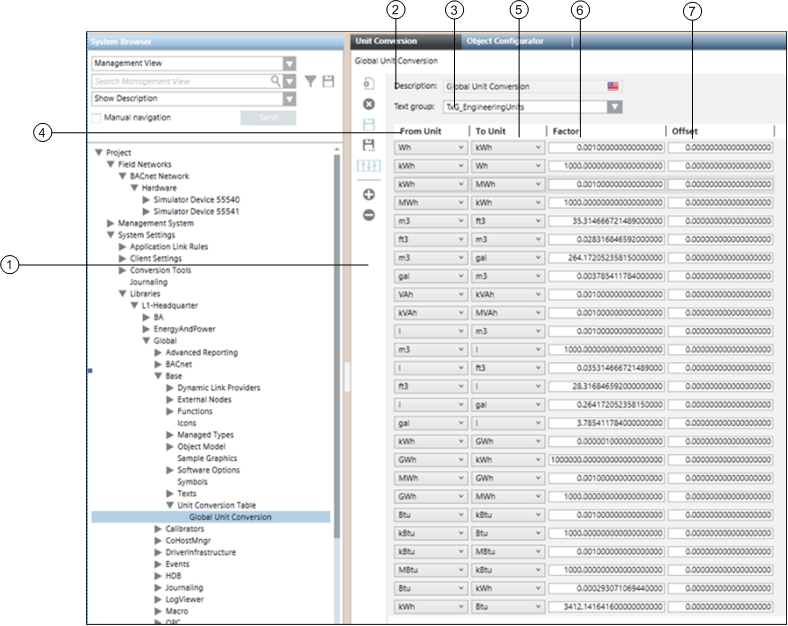Screen dimensions: 788x626
Task: Click the sliders settings icon in the toolbar
Action: click(x=368, y=166)
